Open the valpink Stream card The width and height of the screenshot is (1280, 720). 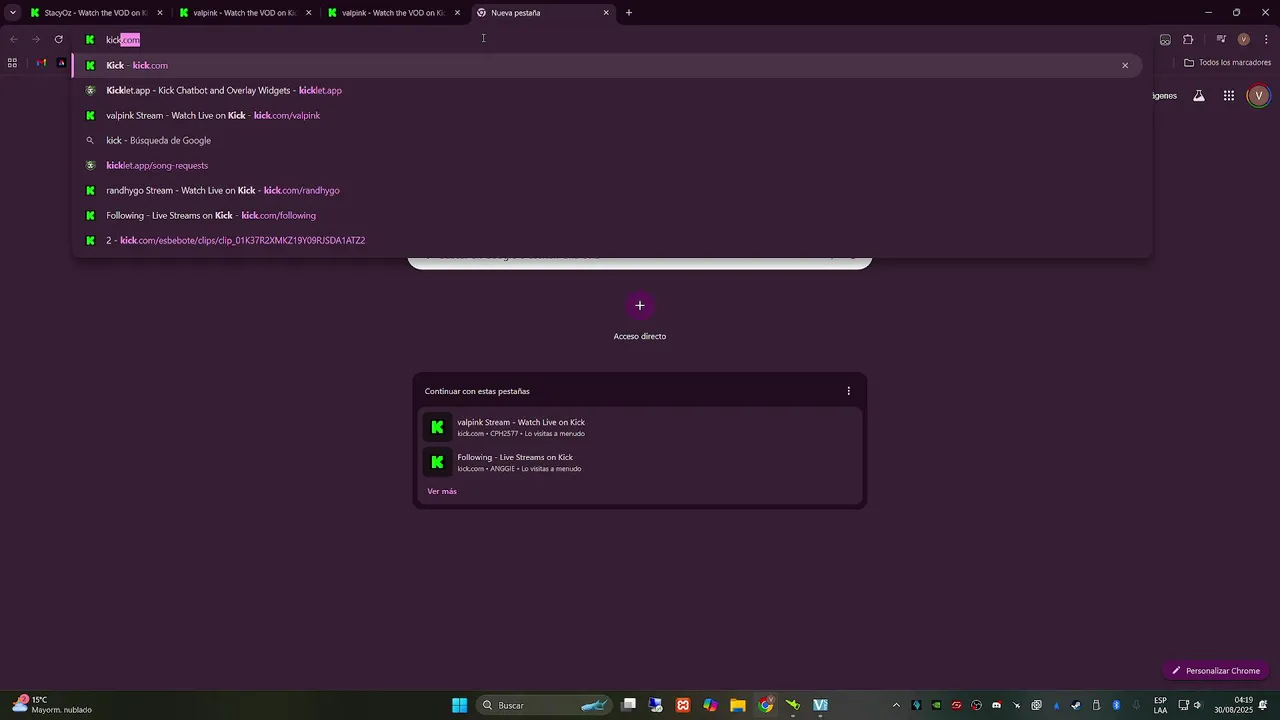point(640,427)
